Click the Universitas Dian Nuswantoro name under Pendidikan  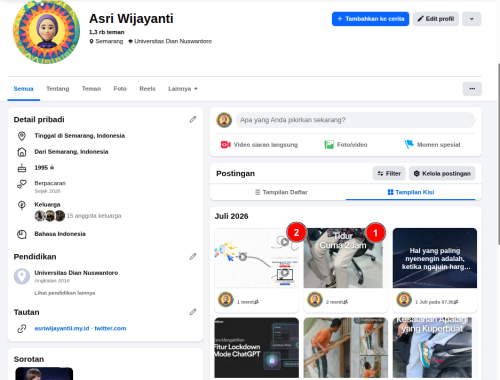coord(76,273)
